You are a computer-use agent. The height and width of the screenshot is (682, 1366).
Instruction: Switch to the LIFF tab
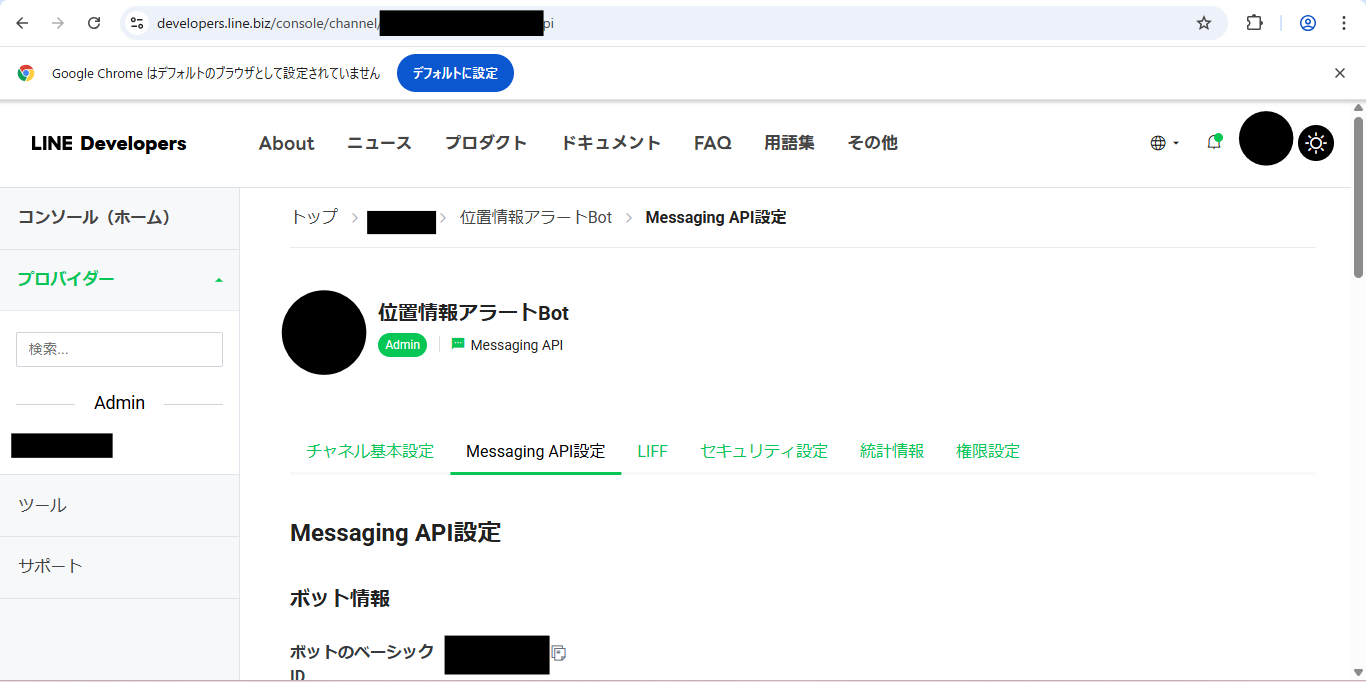653,451
